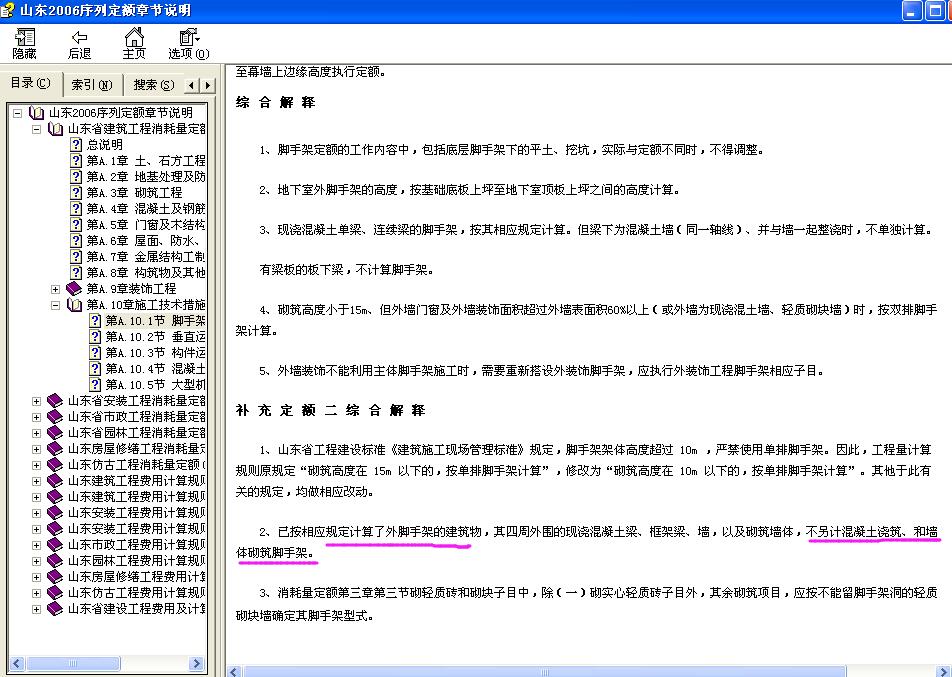
Task: Expand the 山东仿古工程消耗量定额 node
Action: coord(36,465)
